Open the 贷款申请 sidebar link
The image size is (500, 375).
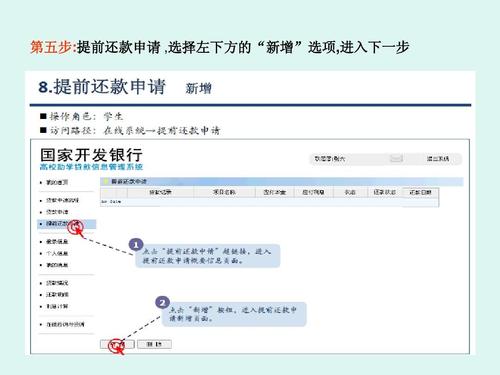(57, 212)
